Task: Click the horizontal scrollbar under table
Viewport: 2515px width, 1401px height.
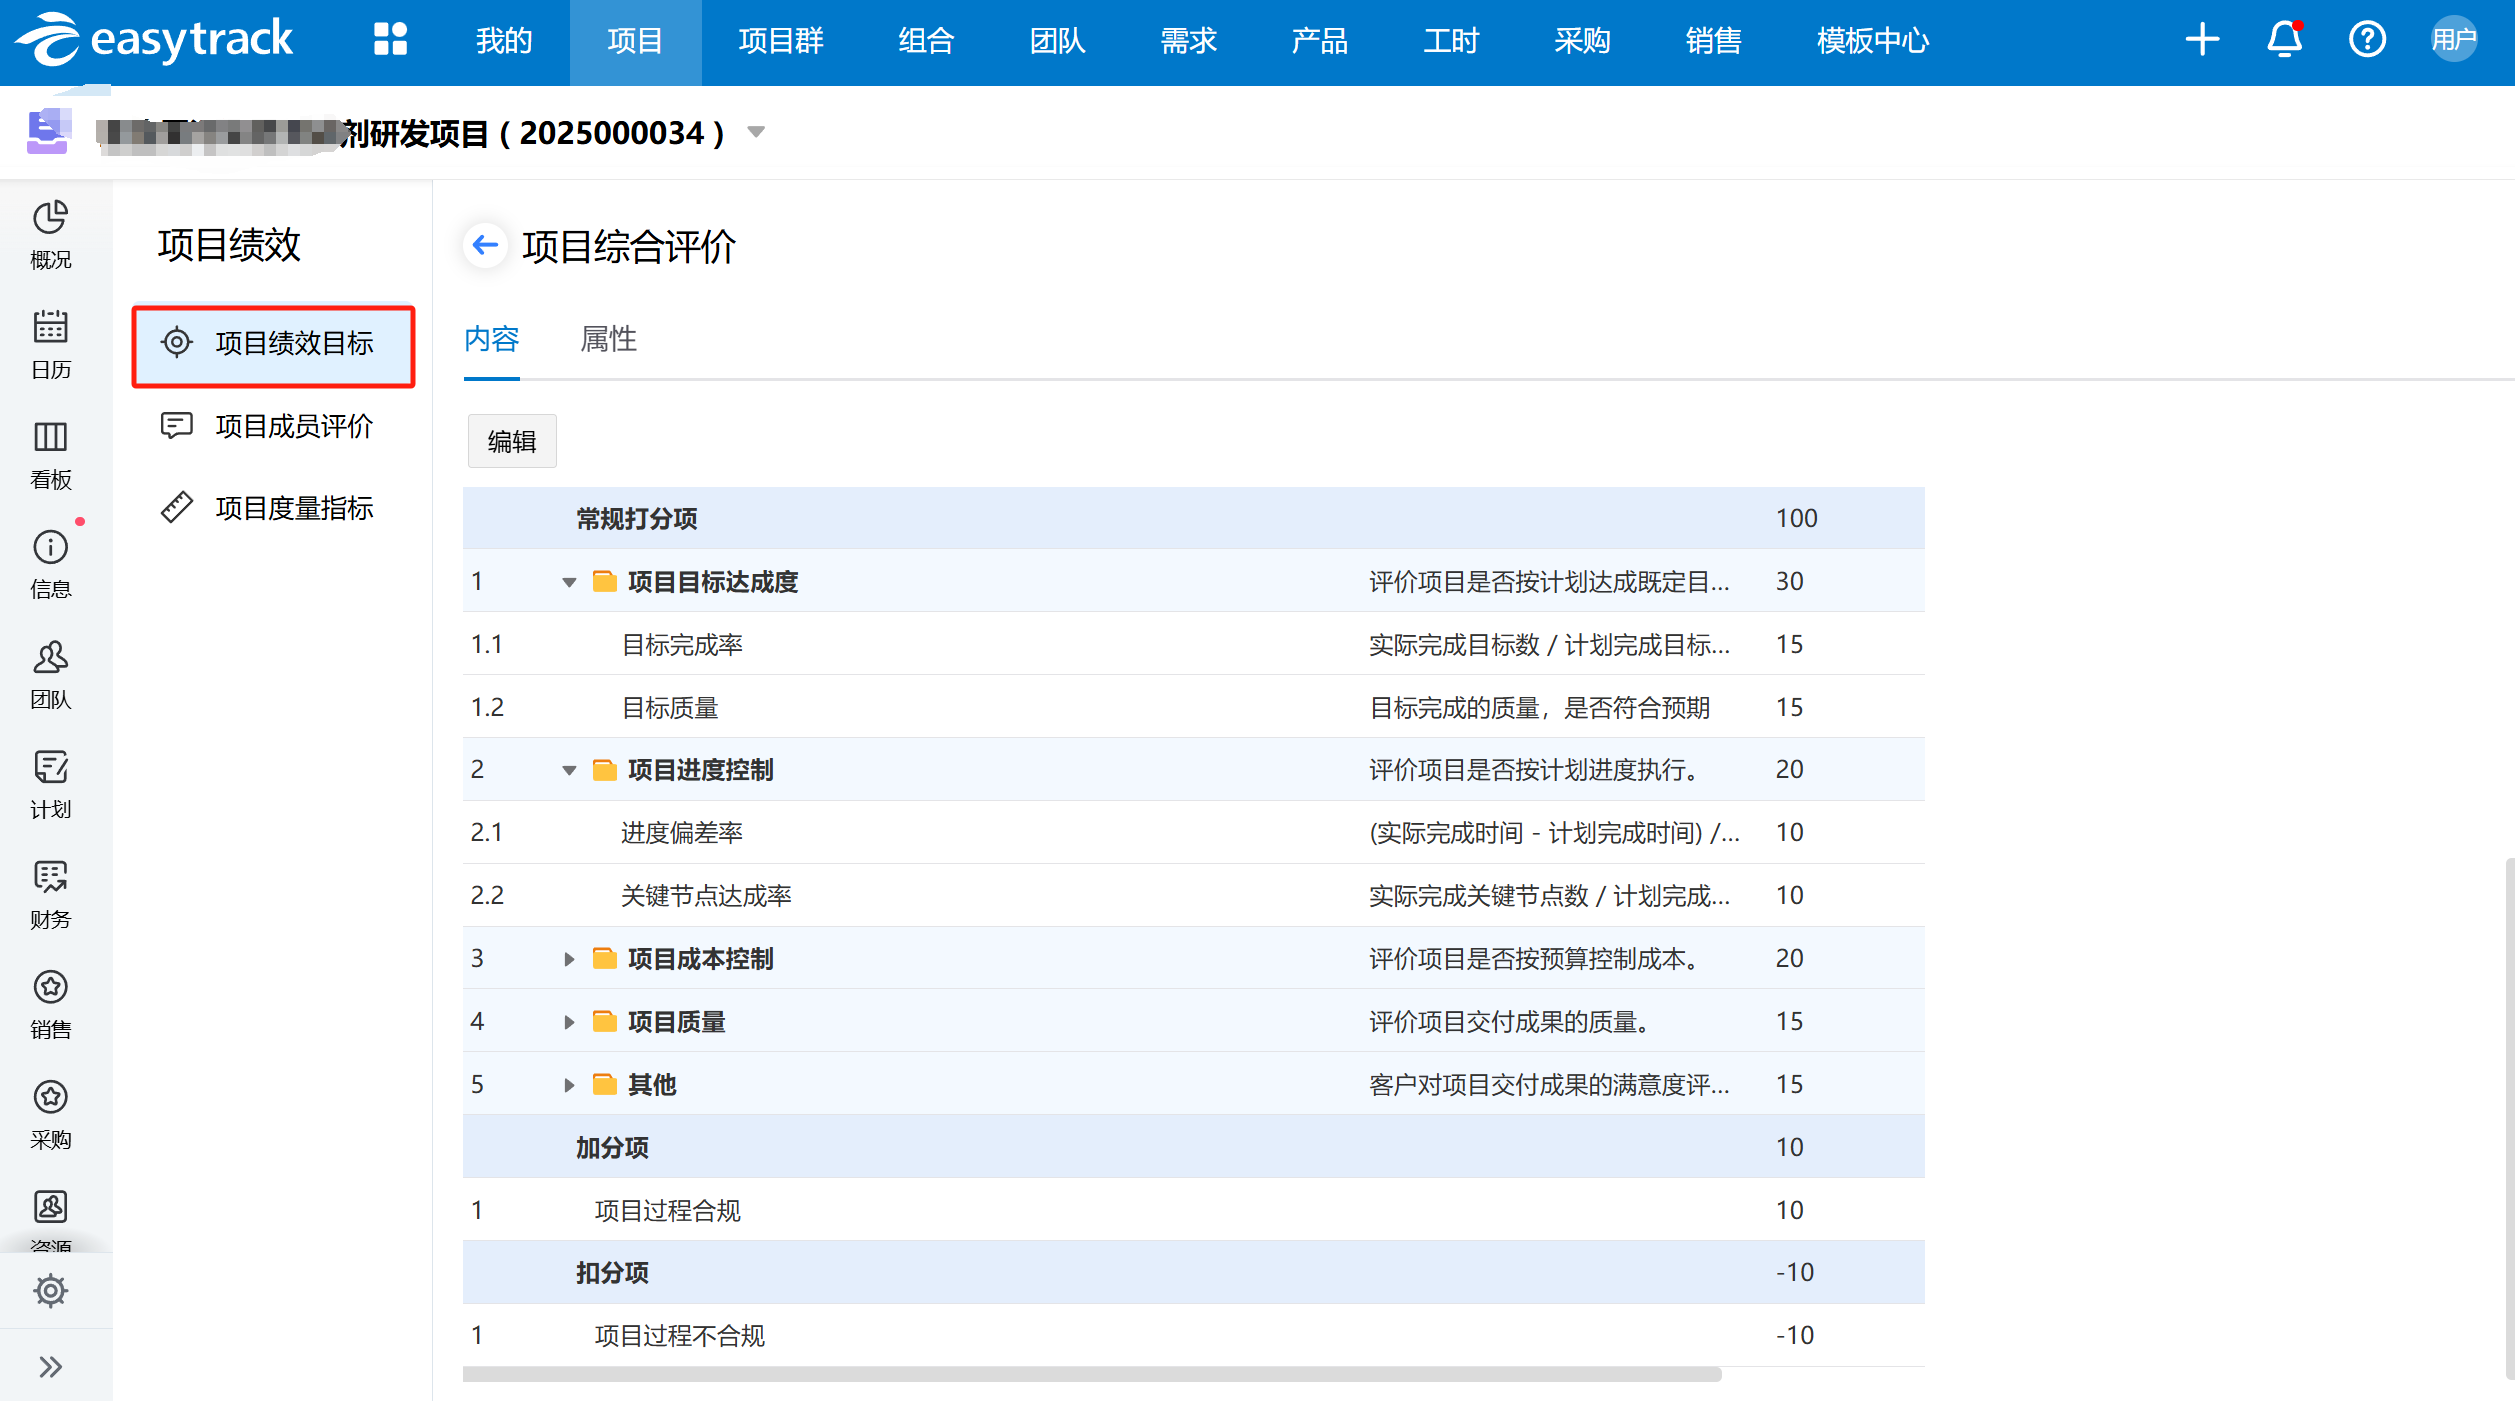Action: coord(1090,1375)
